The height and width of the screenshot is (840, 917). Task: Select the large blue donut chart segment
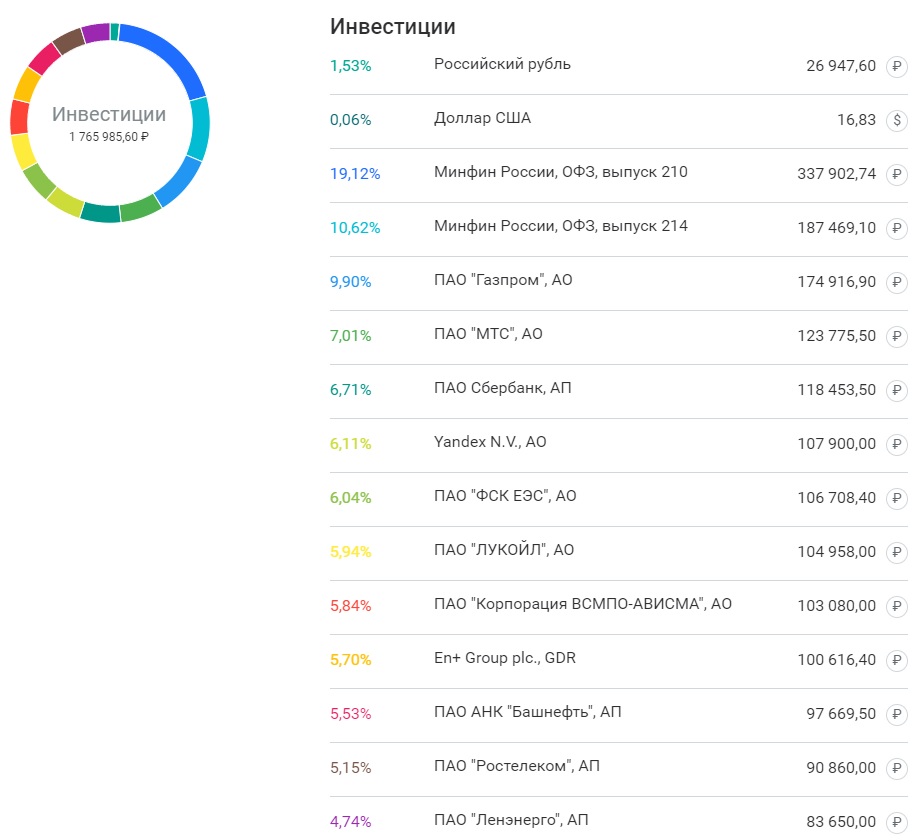[x=170, y=54]
